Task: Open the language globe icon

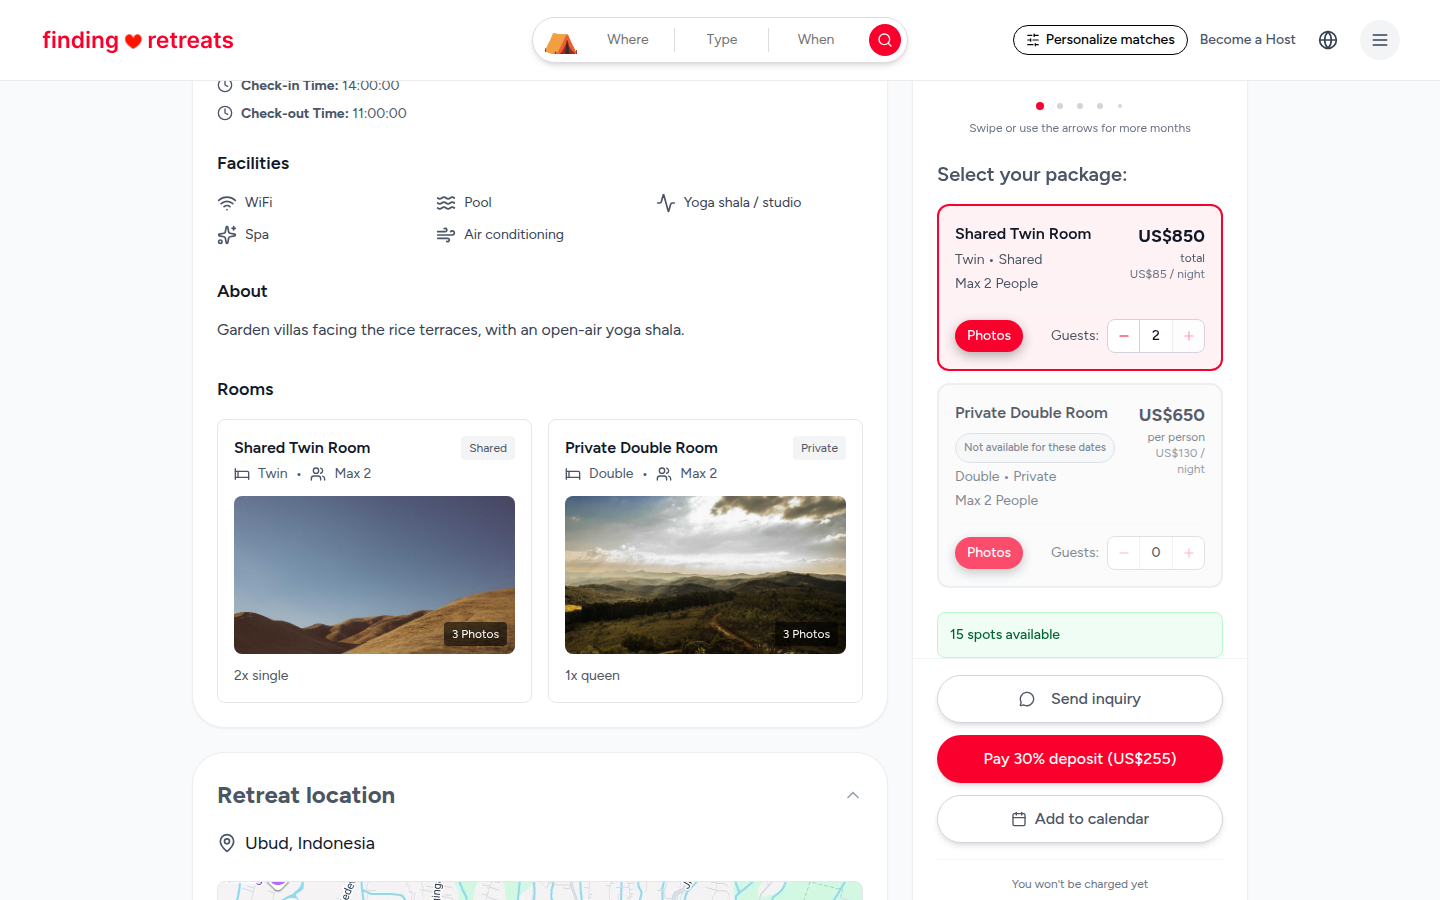Action: [1328, 40]
